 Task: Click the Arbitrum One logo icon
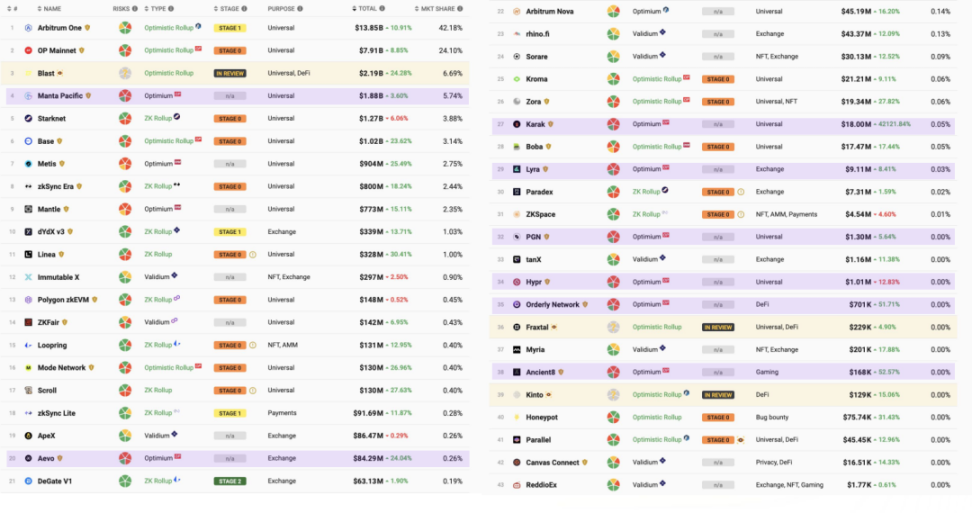click(x=28, y=27)
